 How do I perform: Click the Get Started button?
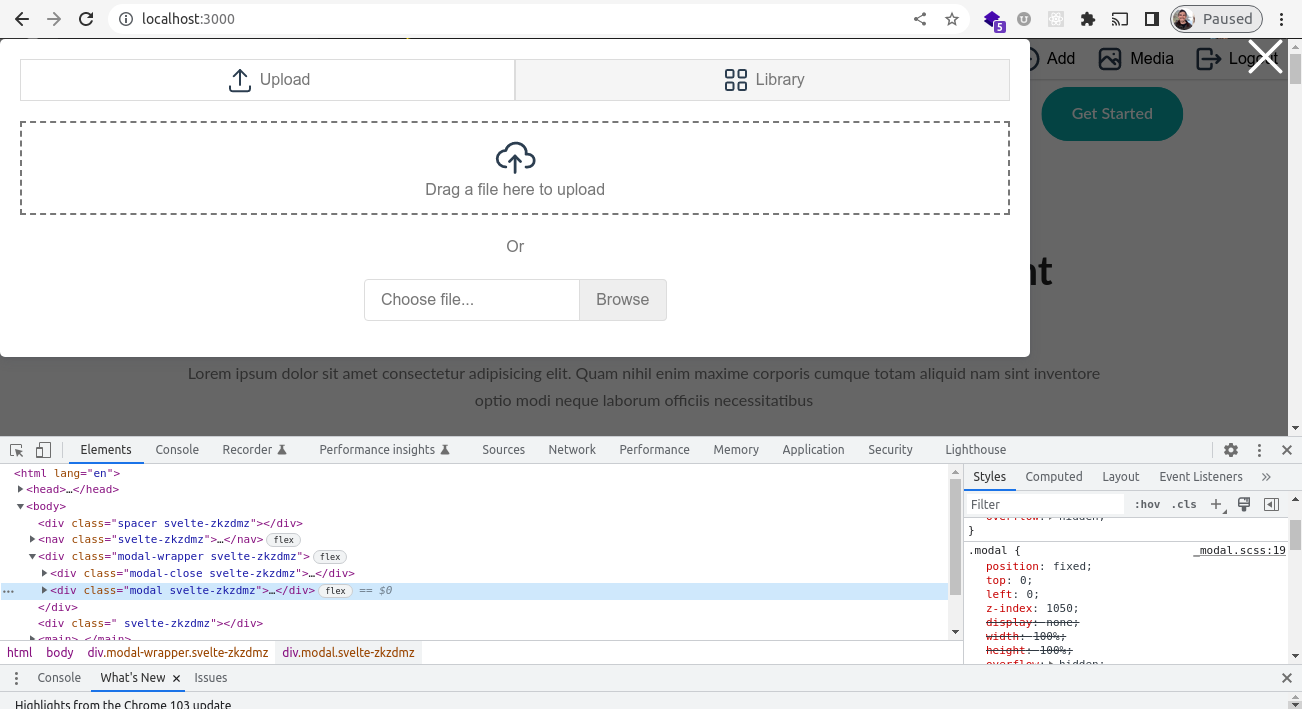1112,114
